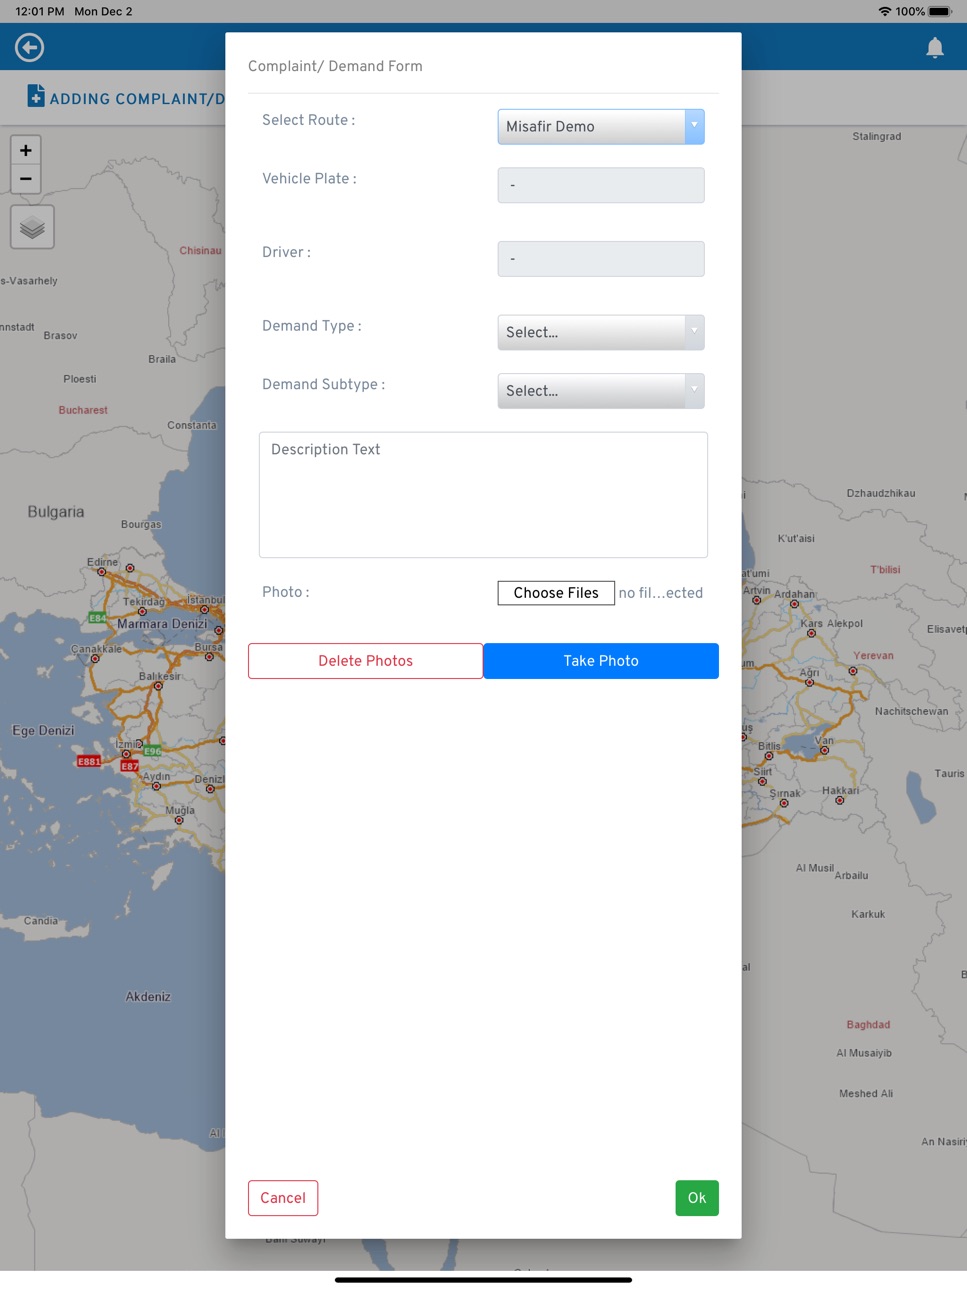The height and width of the screenshot is (1290, 967).
Task: Click the Select Route label
Action: 308,120
